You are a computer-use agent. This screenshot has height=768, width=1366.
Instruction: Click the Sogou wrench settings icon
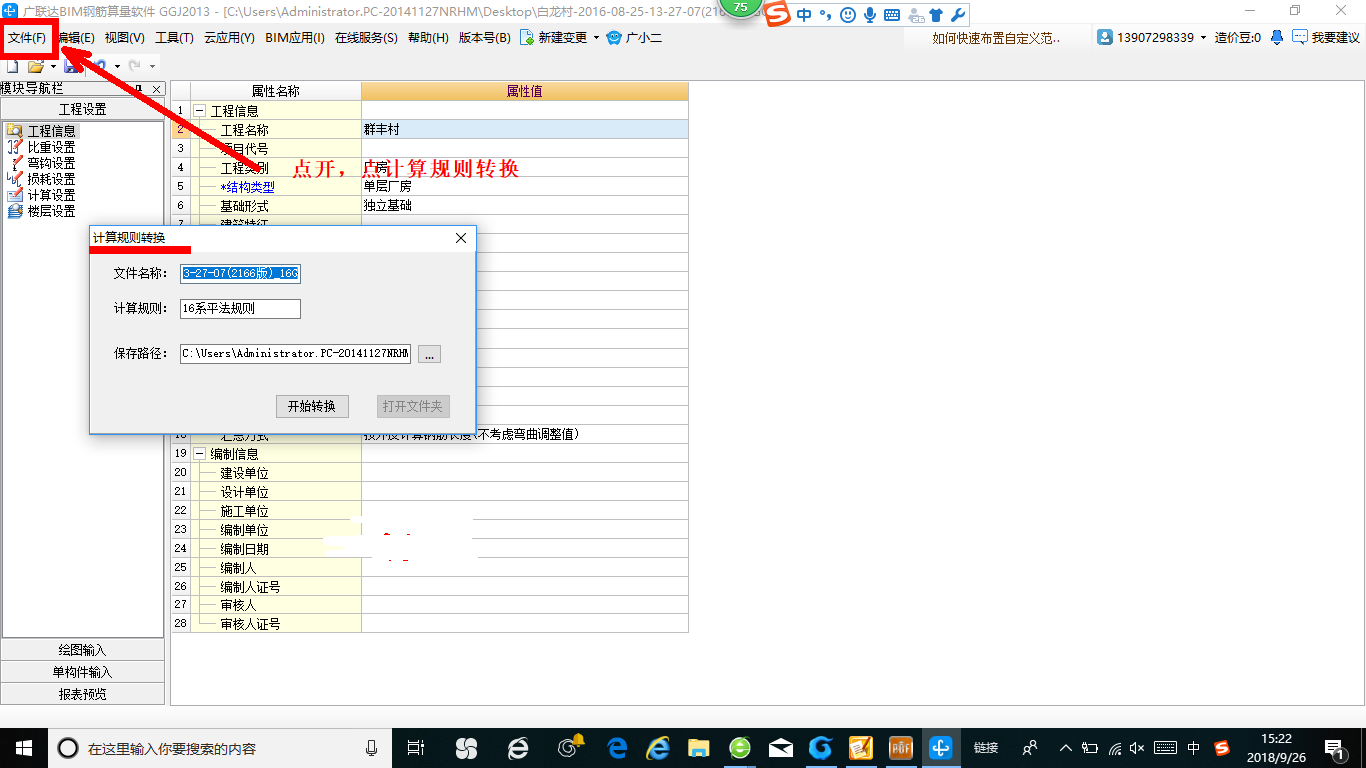[957, 15]
